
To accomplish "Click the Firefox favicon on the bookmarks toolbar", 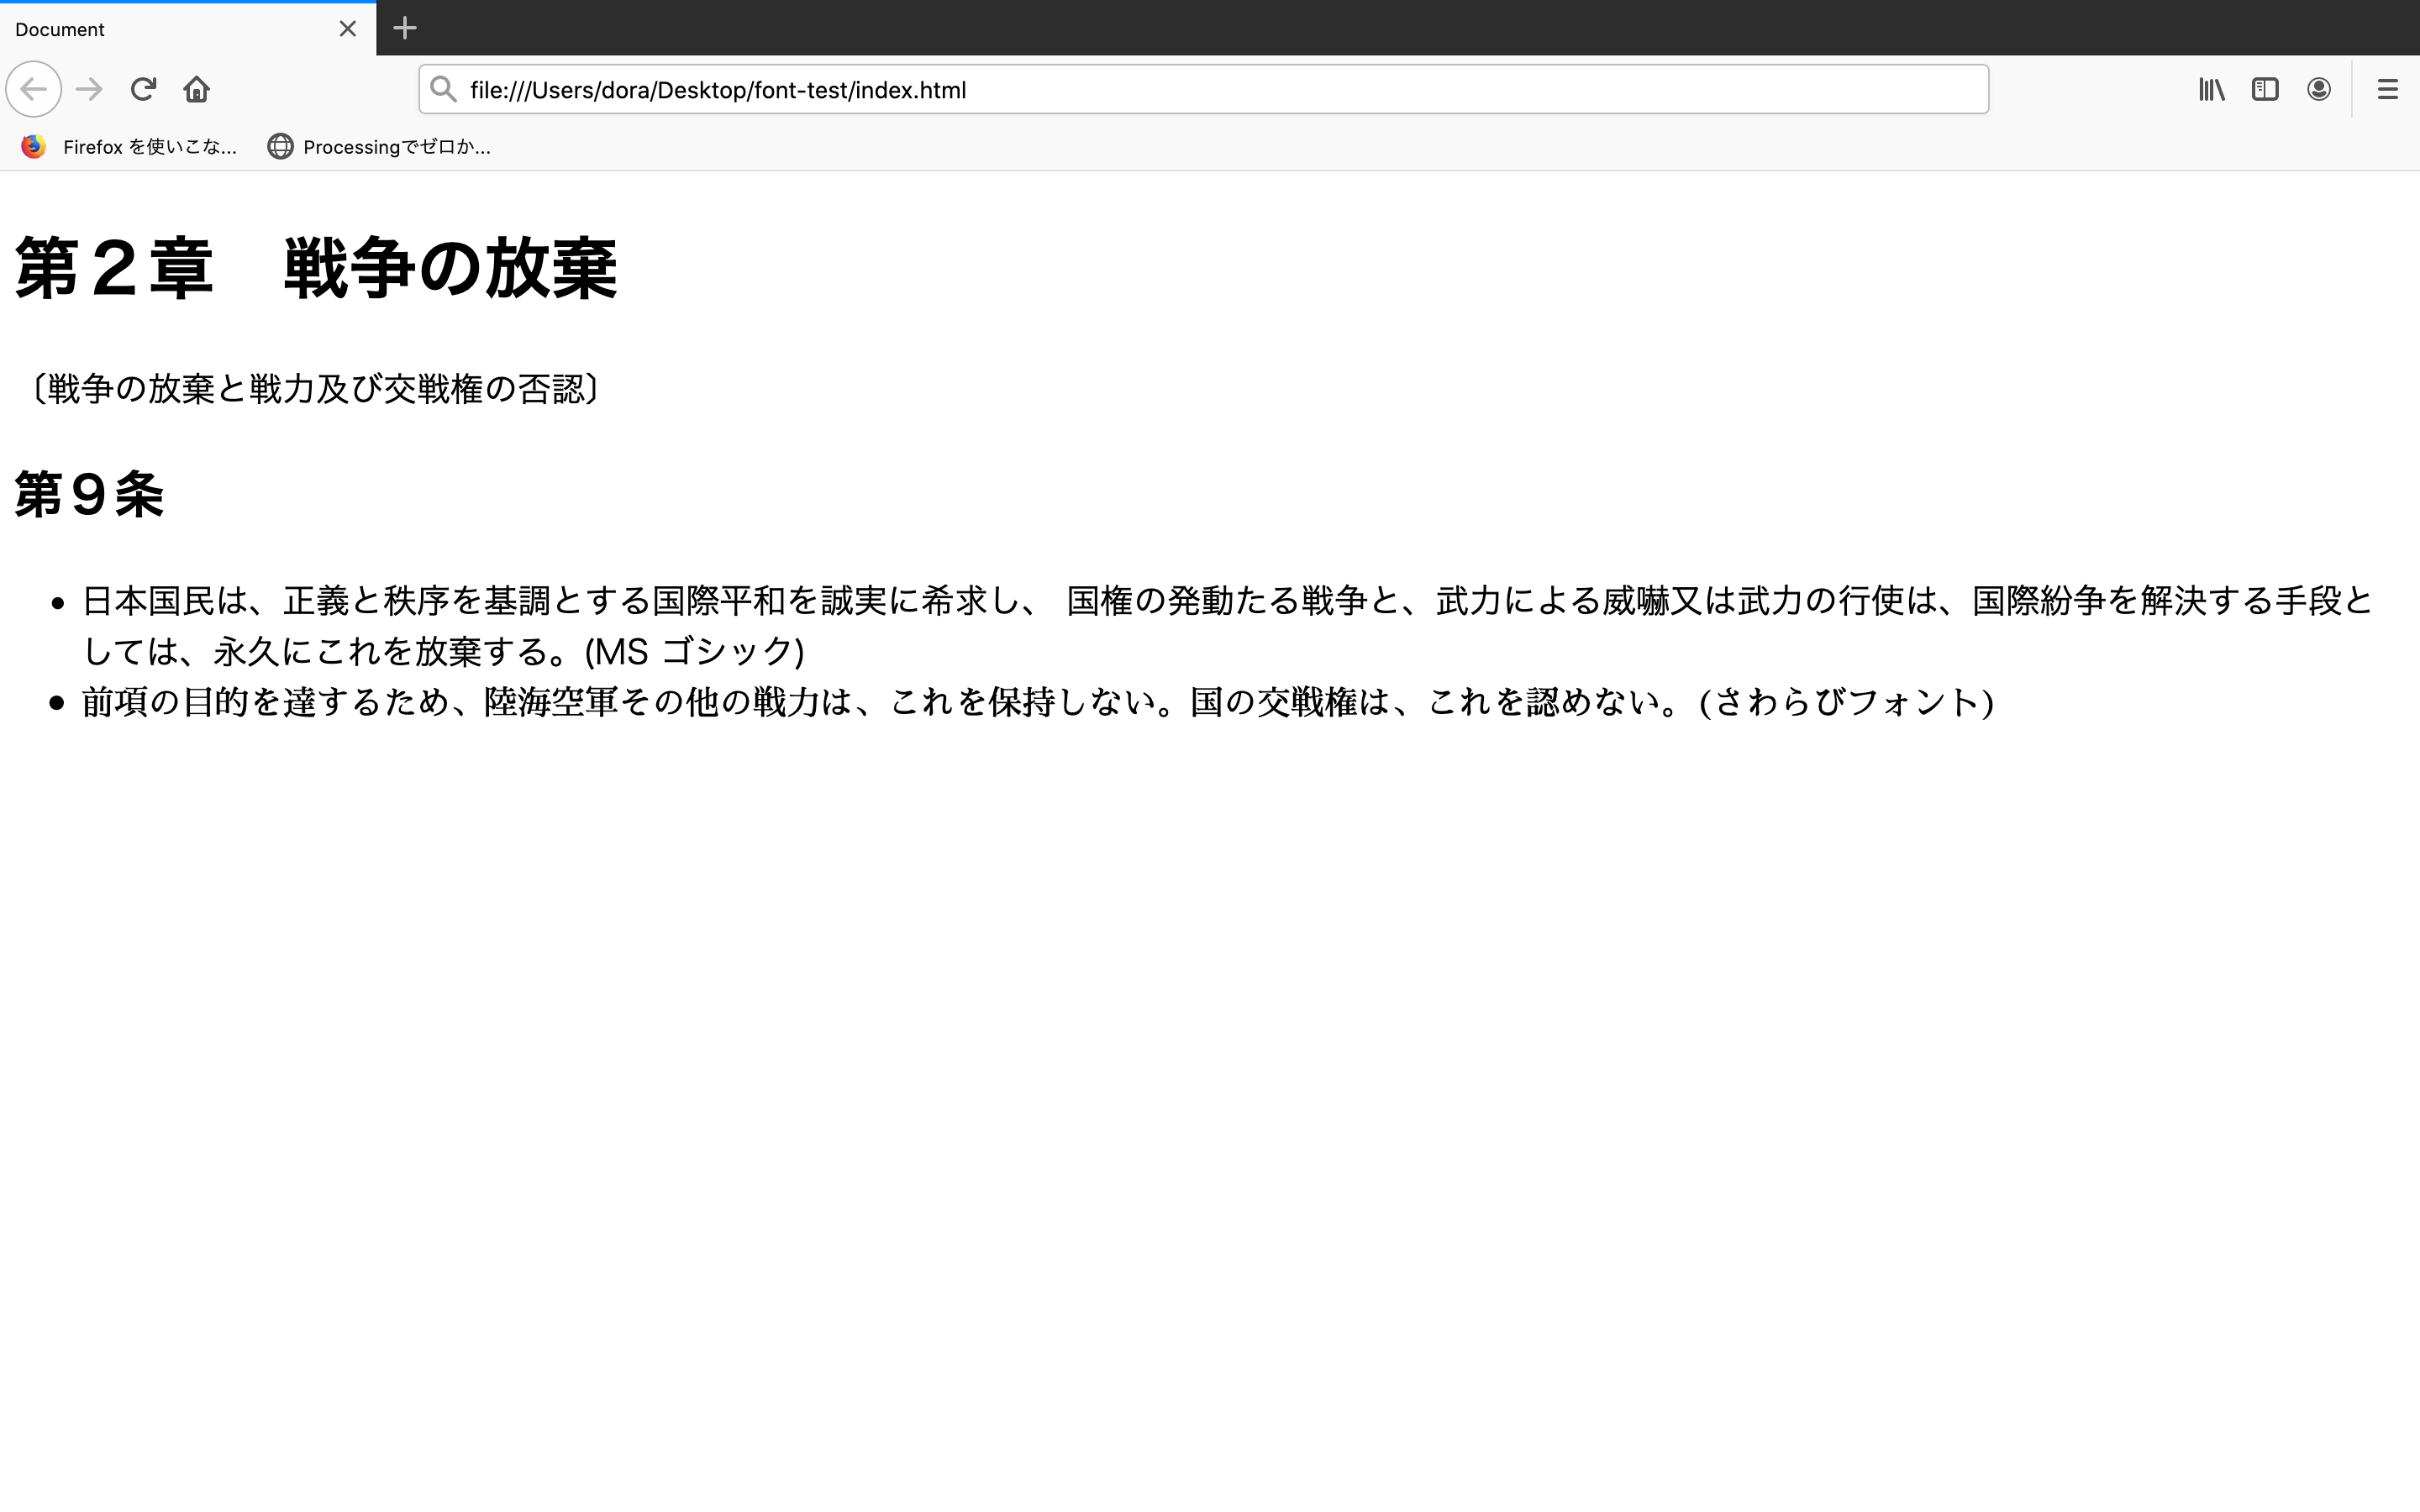I will pos(33,146).
